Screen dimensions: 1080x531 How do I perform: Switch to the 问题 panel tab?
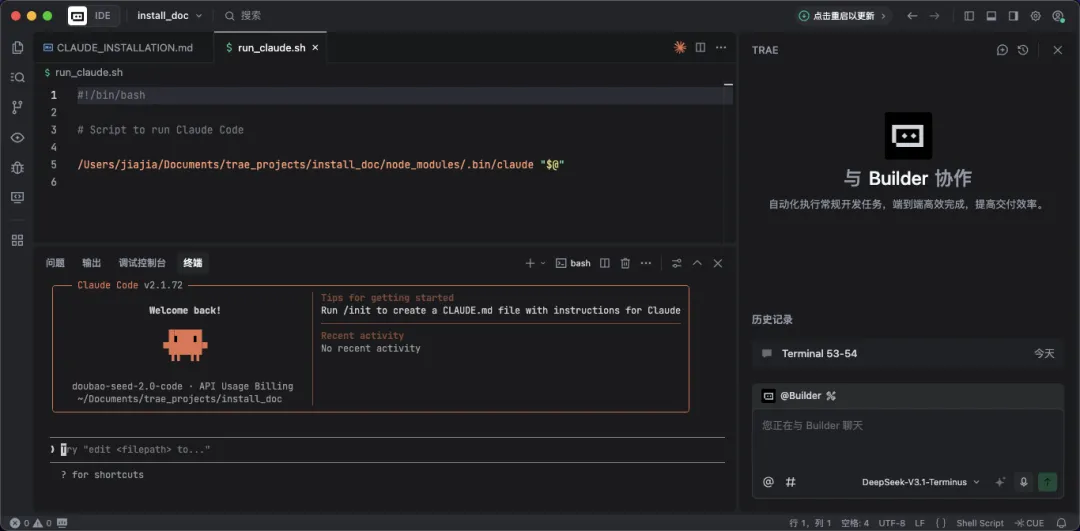point(55,263)
